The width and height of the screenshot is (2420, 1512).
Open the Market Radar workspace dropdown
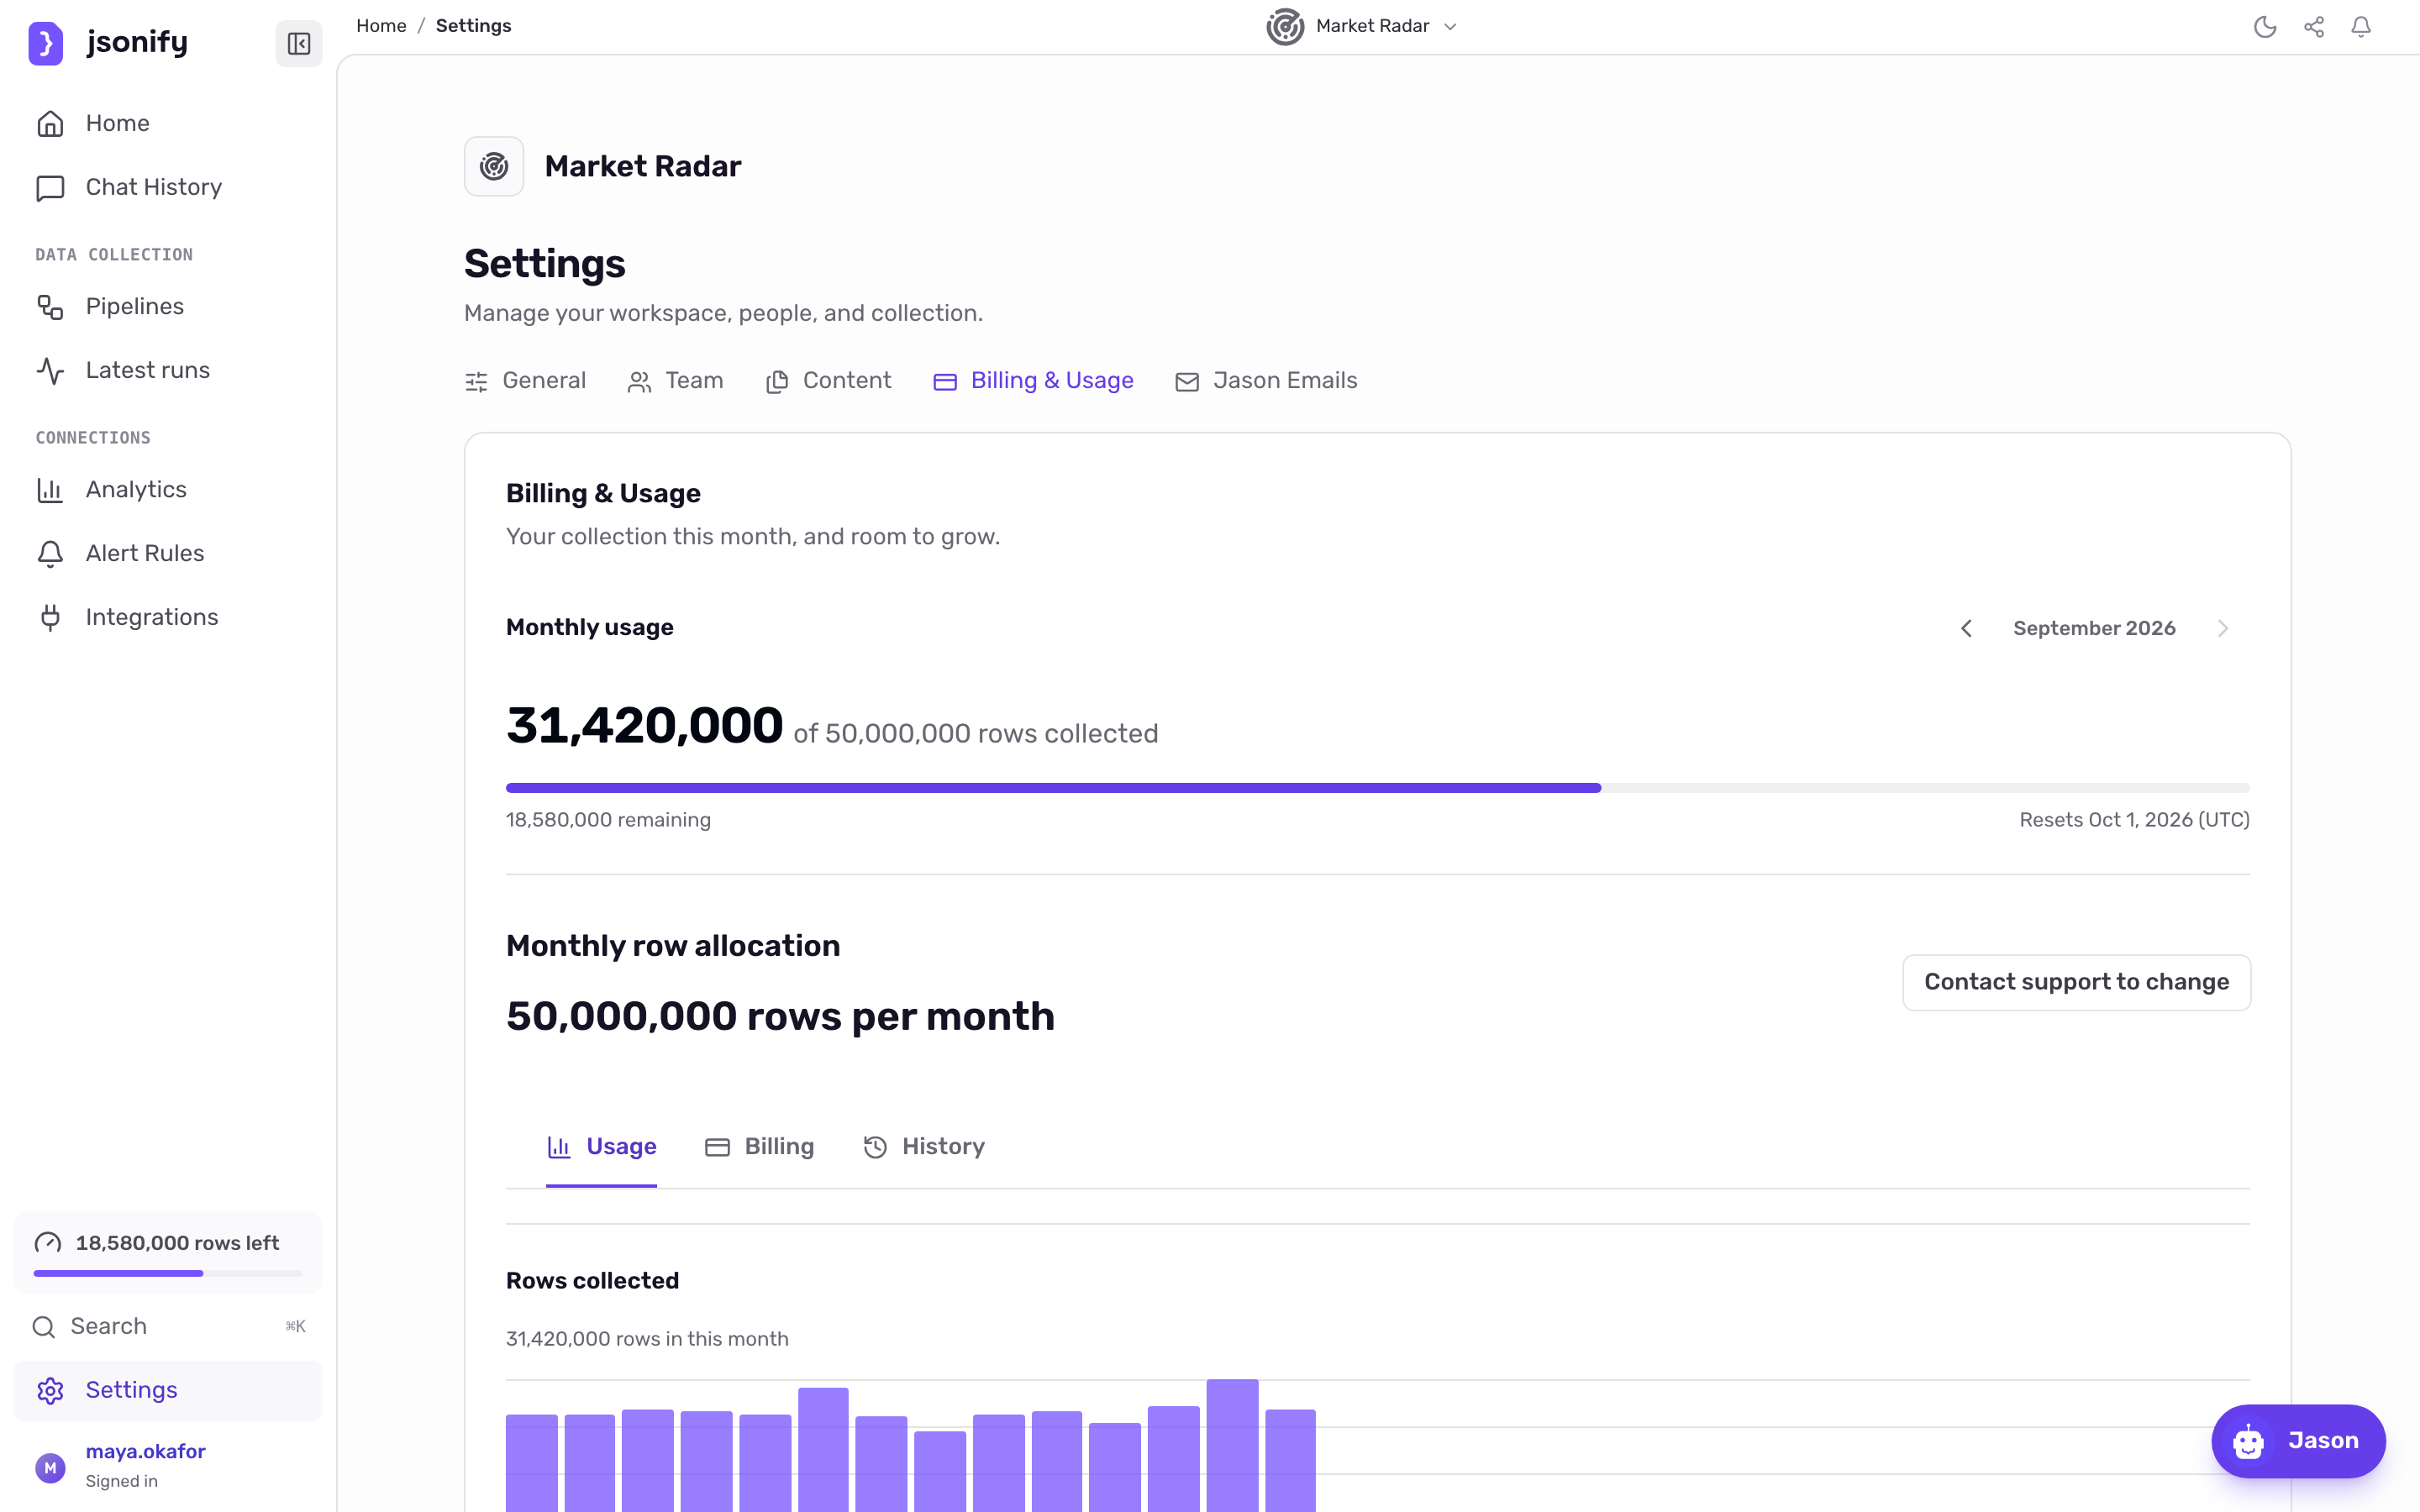(1362, 27)
